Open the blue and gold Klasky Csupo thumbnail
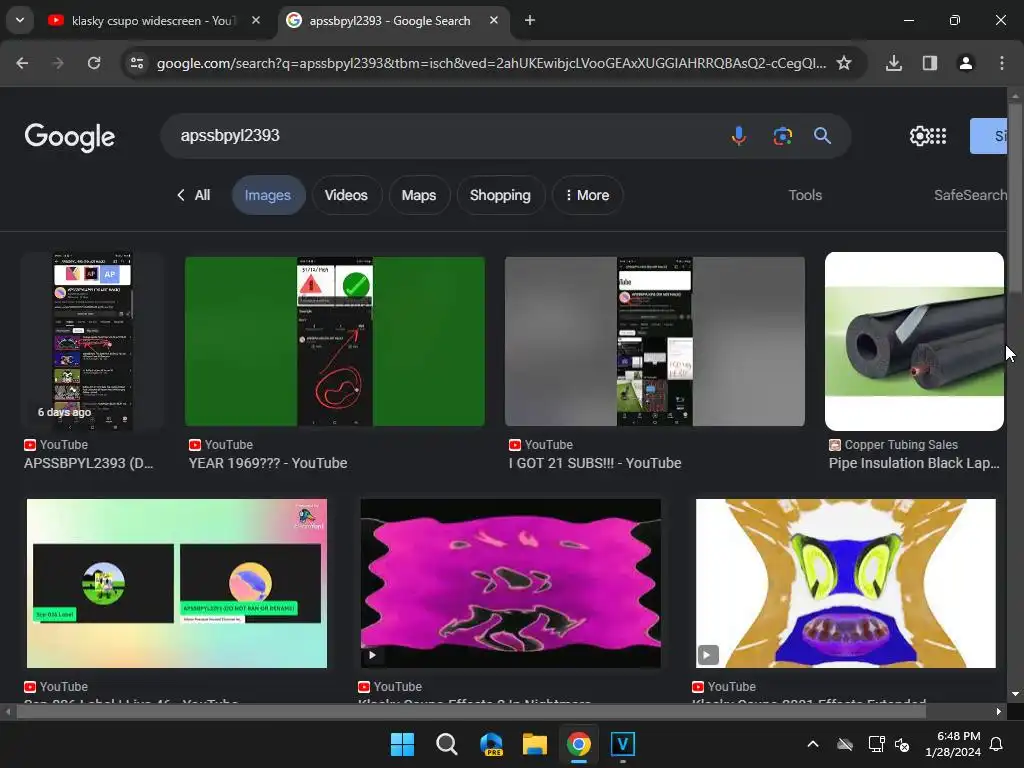The image size is (1024, 768). coord(846,583)
